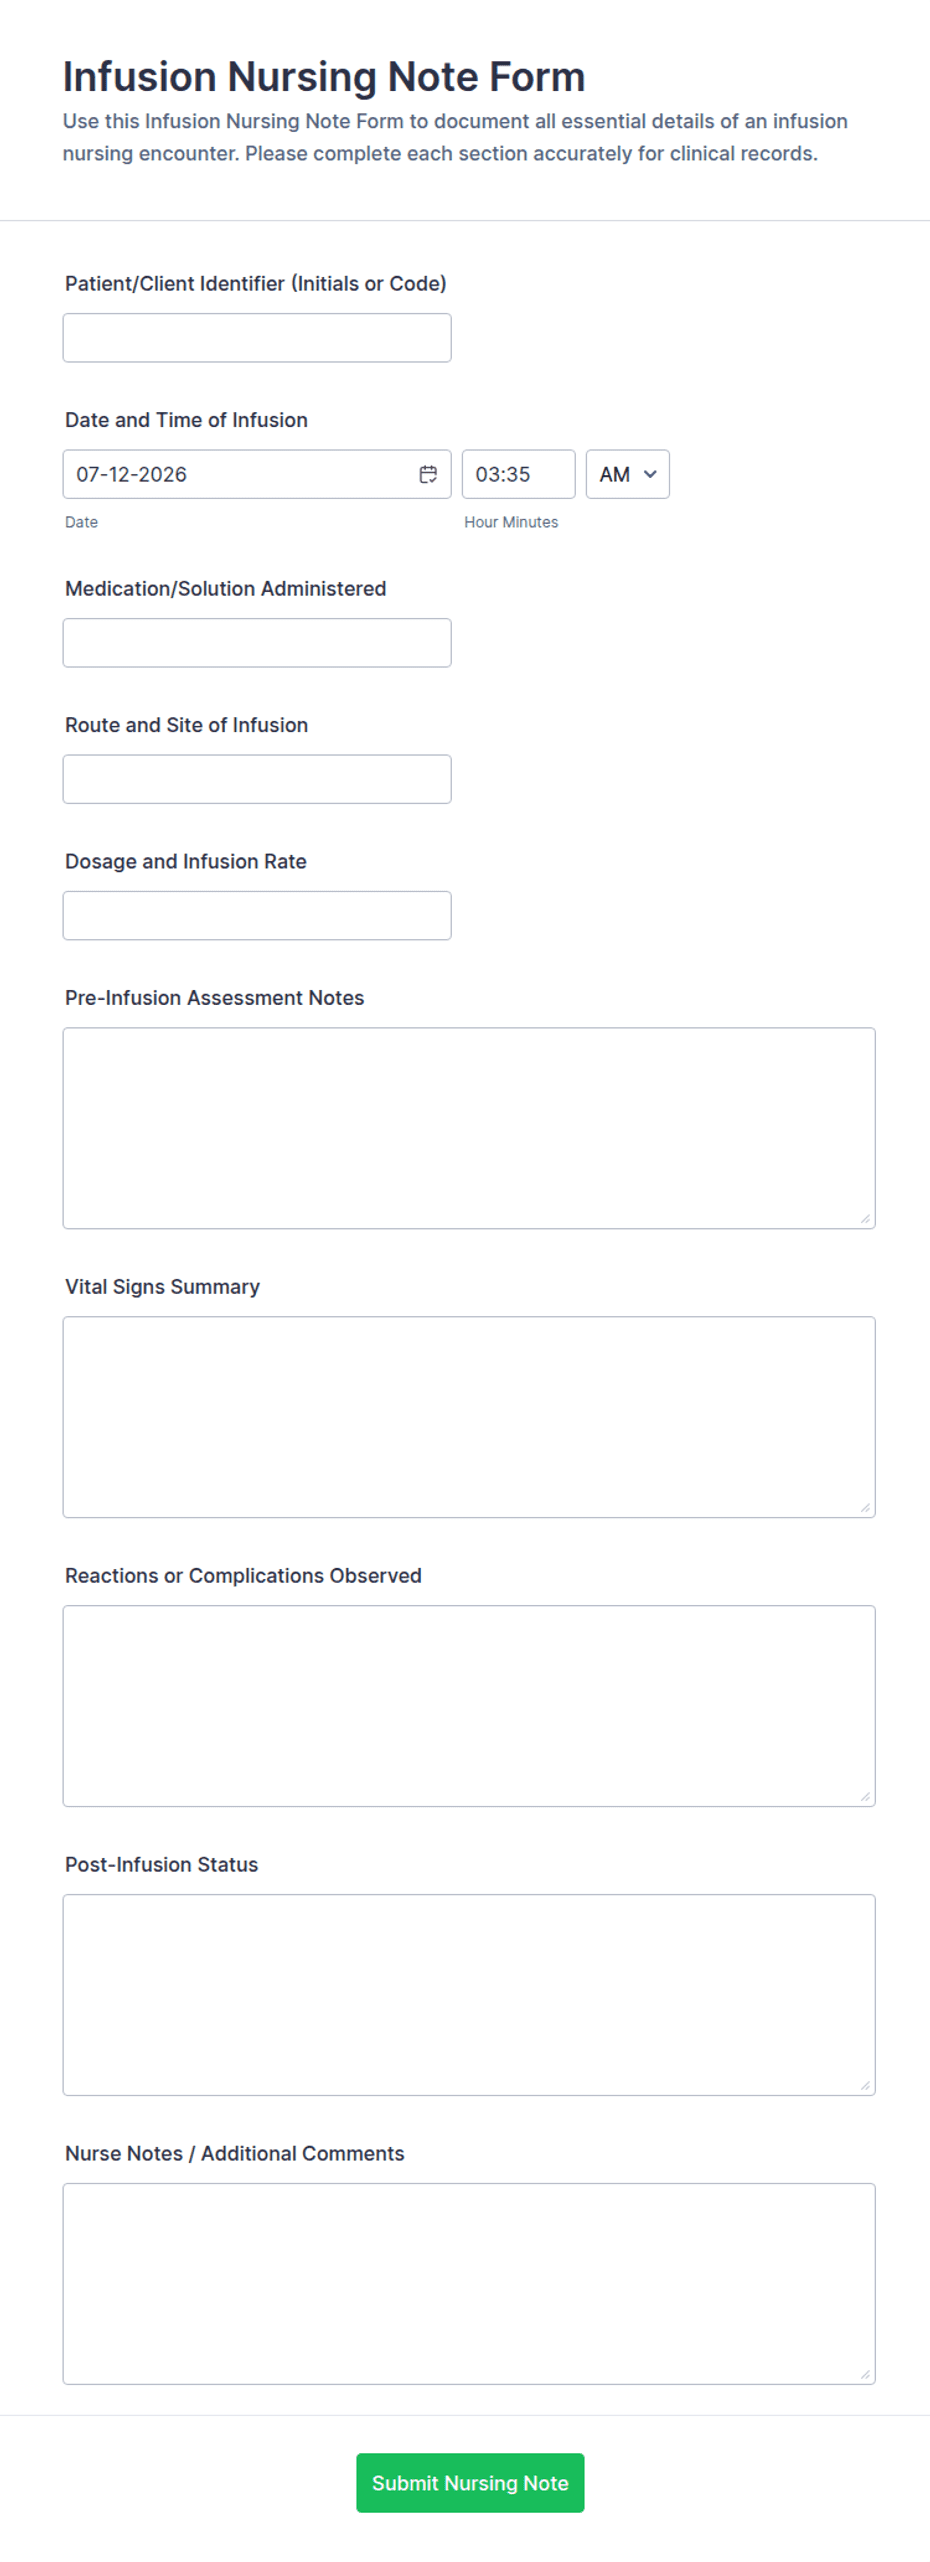Click the Hour Minutes time field
The height and width of the screenshot is (2562, 930).
(518, 474)
